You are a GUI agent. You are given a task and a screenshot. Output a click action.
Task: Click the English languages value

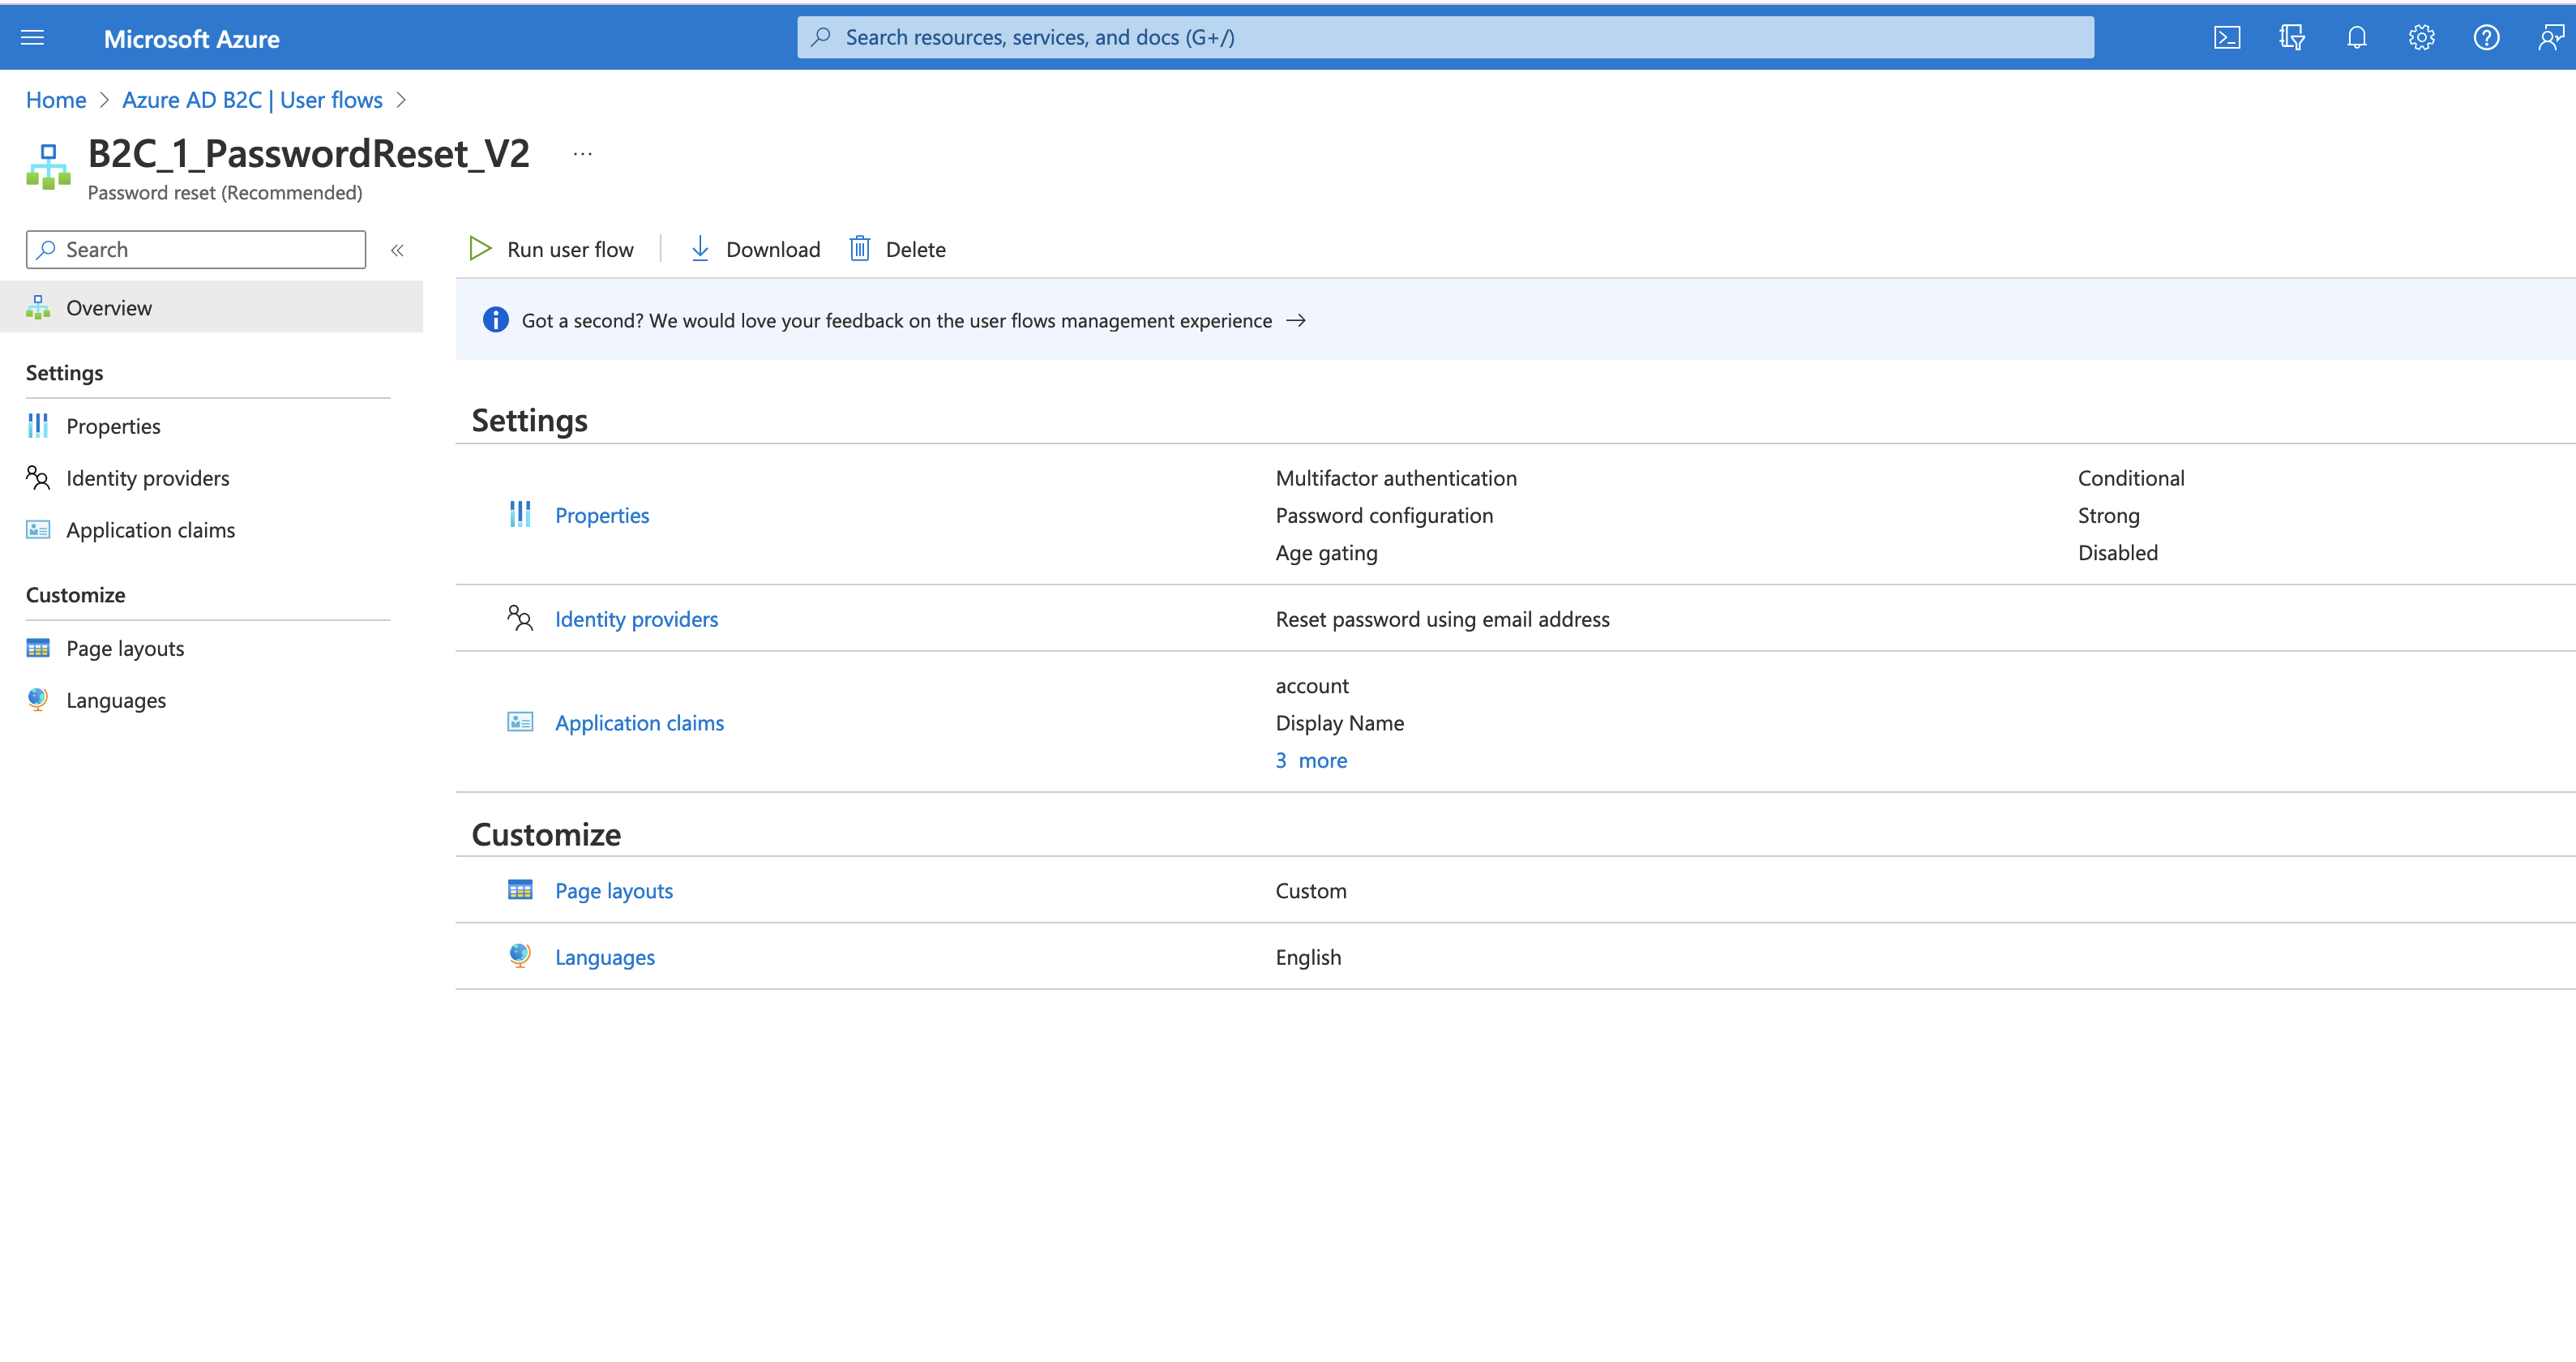tap(1308, 957)
